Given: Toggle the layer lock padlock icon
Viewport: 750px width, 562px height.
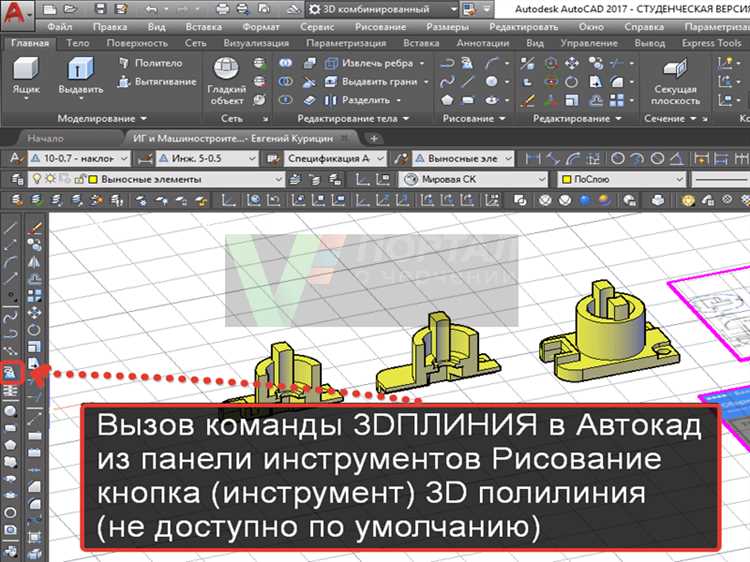Looking at the screenshot, I should (x=79, y=179).
